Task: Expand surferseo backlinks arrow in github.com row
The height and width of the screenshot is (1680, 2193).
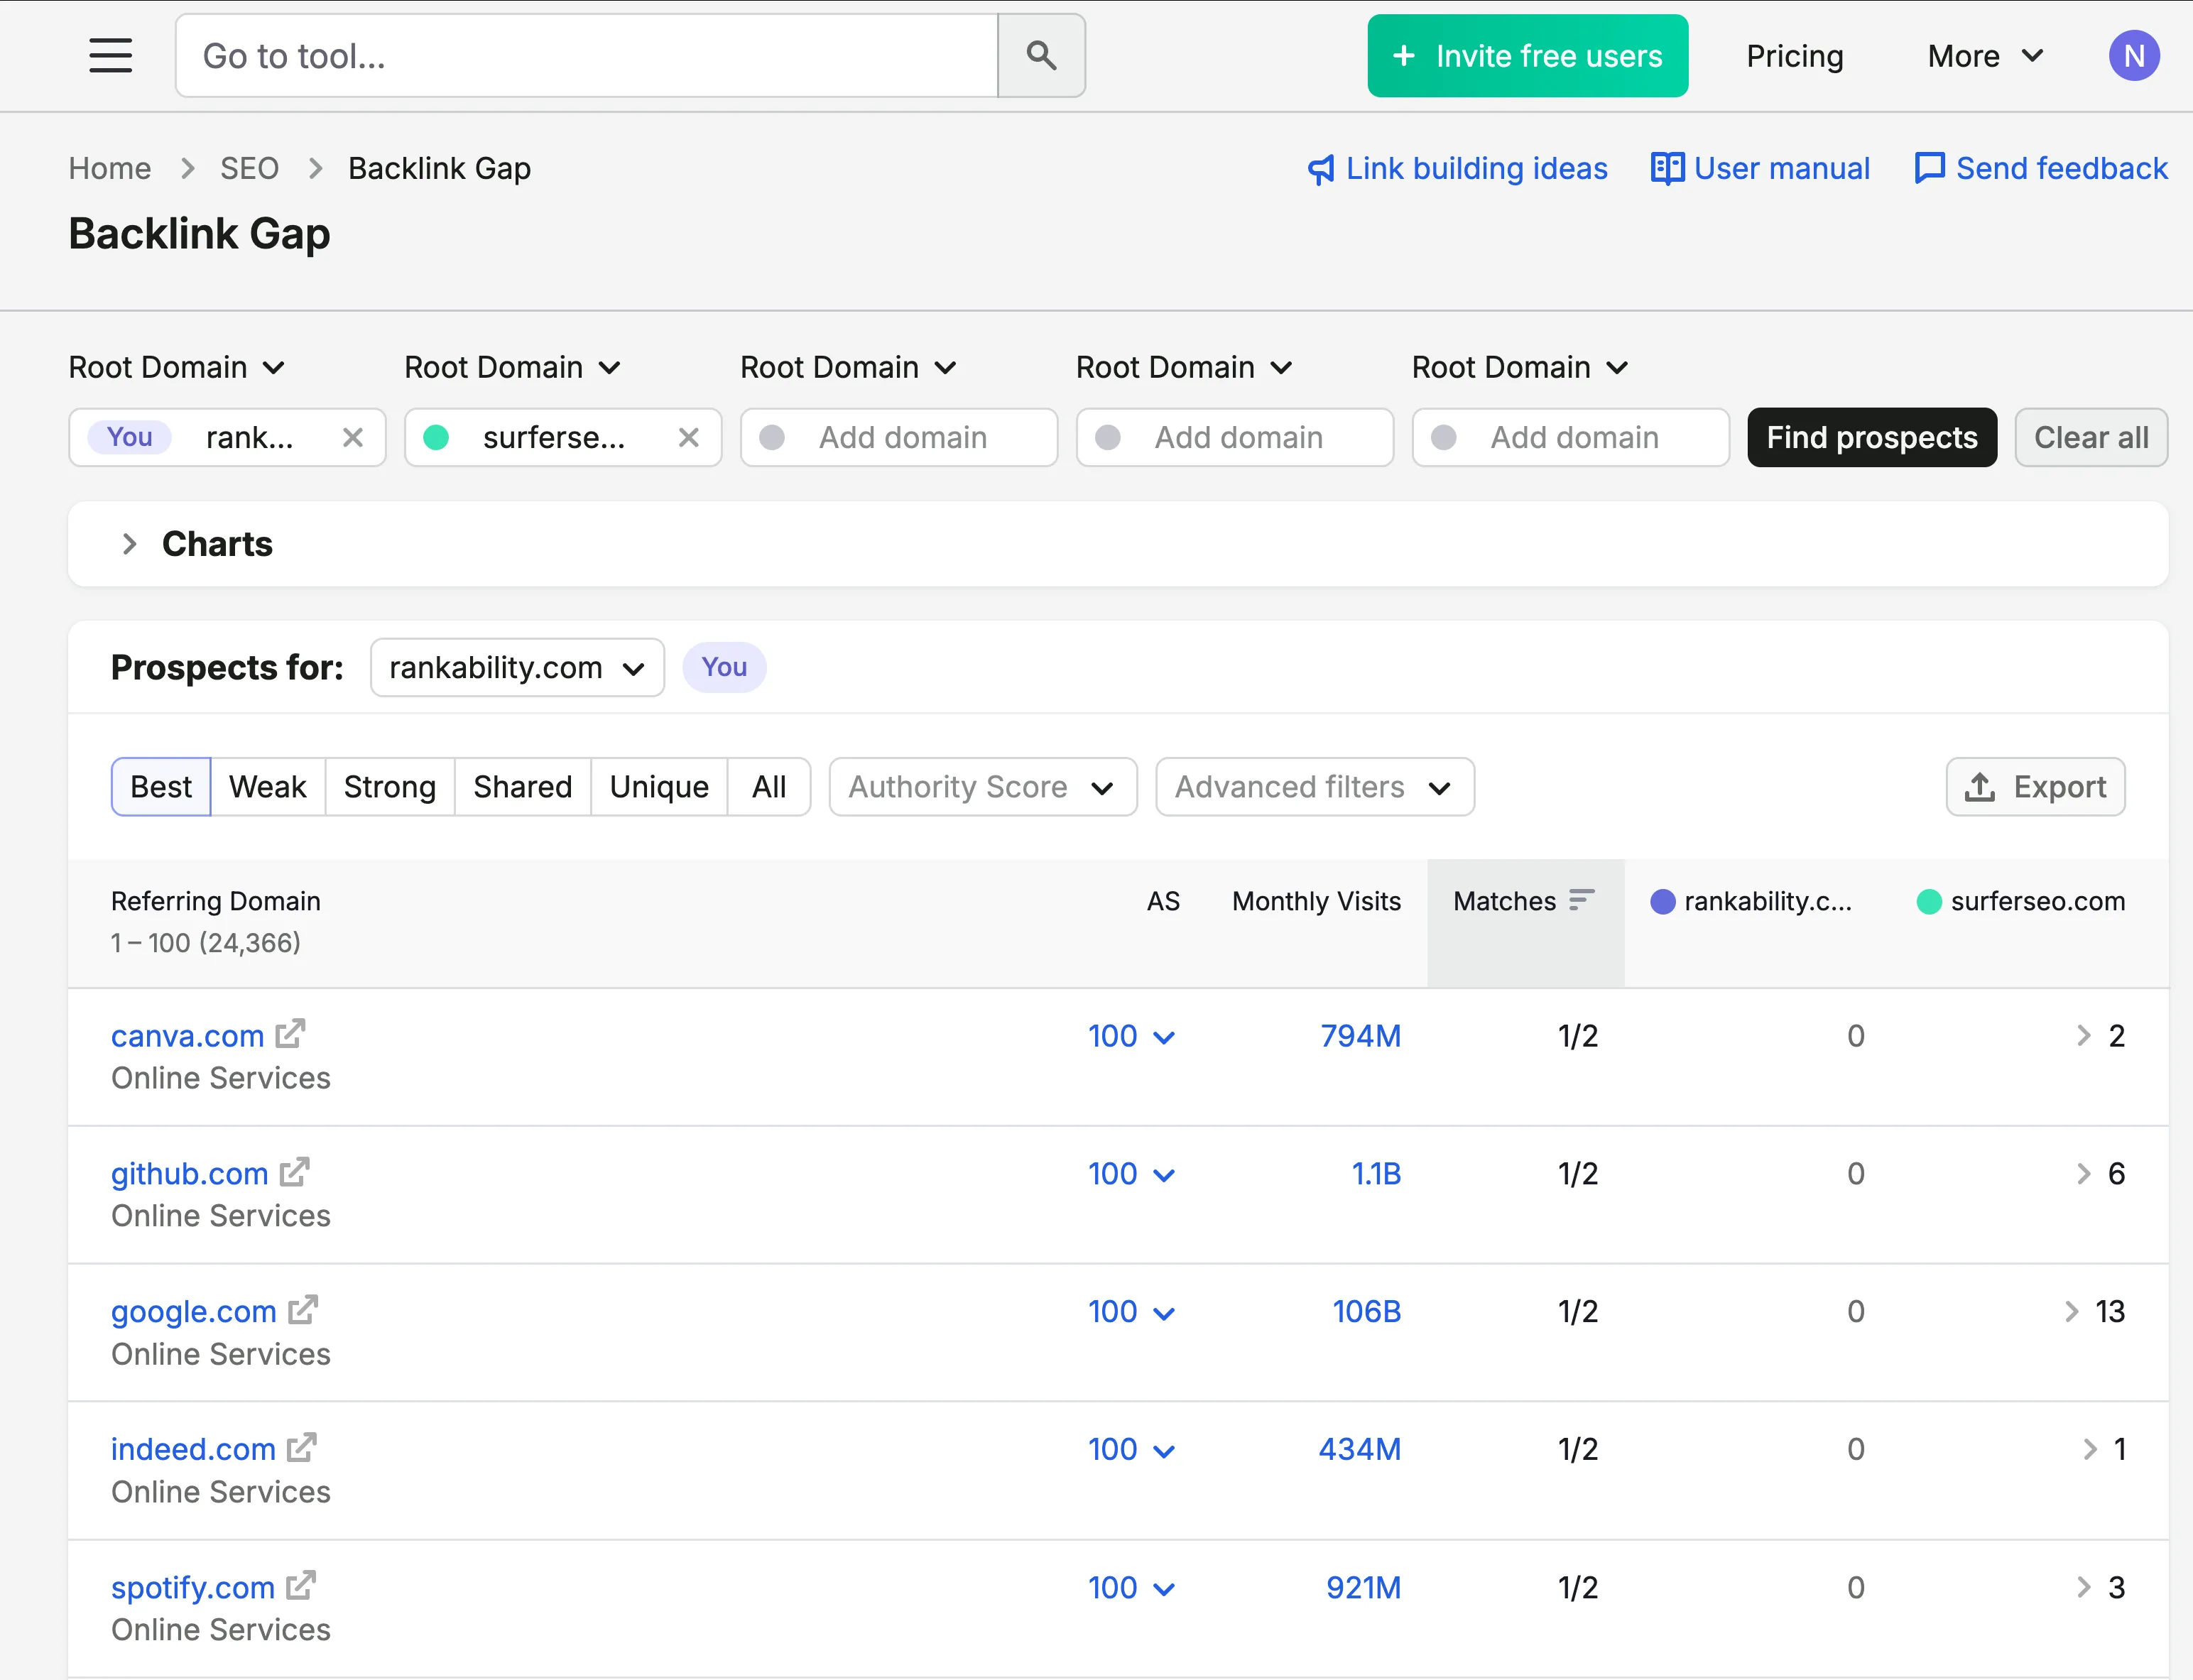Action: [2083, 1174]
